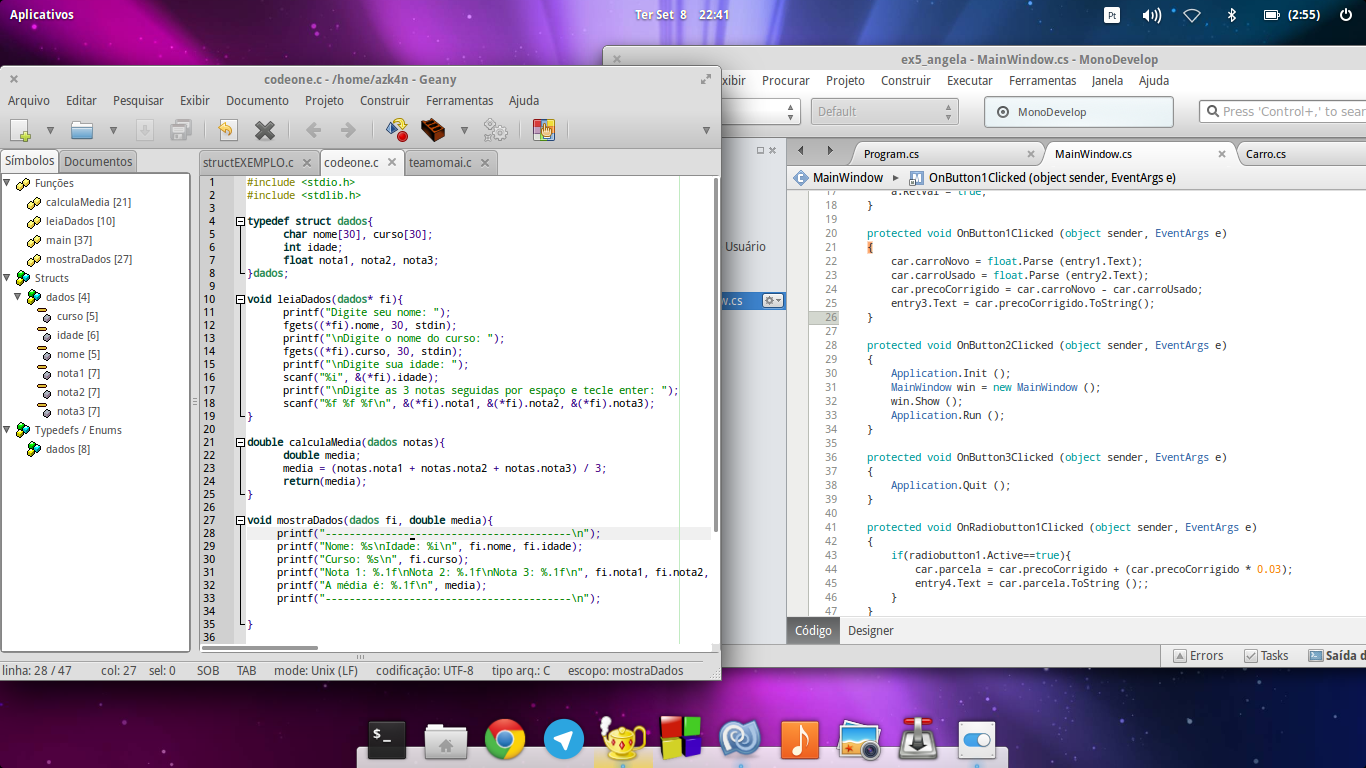Open the dropdown arrow next to Build icon
The width and height of the screenshot is (1366, 768).
464,130
